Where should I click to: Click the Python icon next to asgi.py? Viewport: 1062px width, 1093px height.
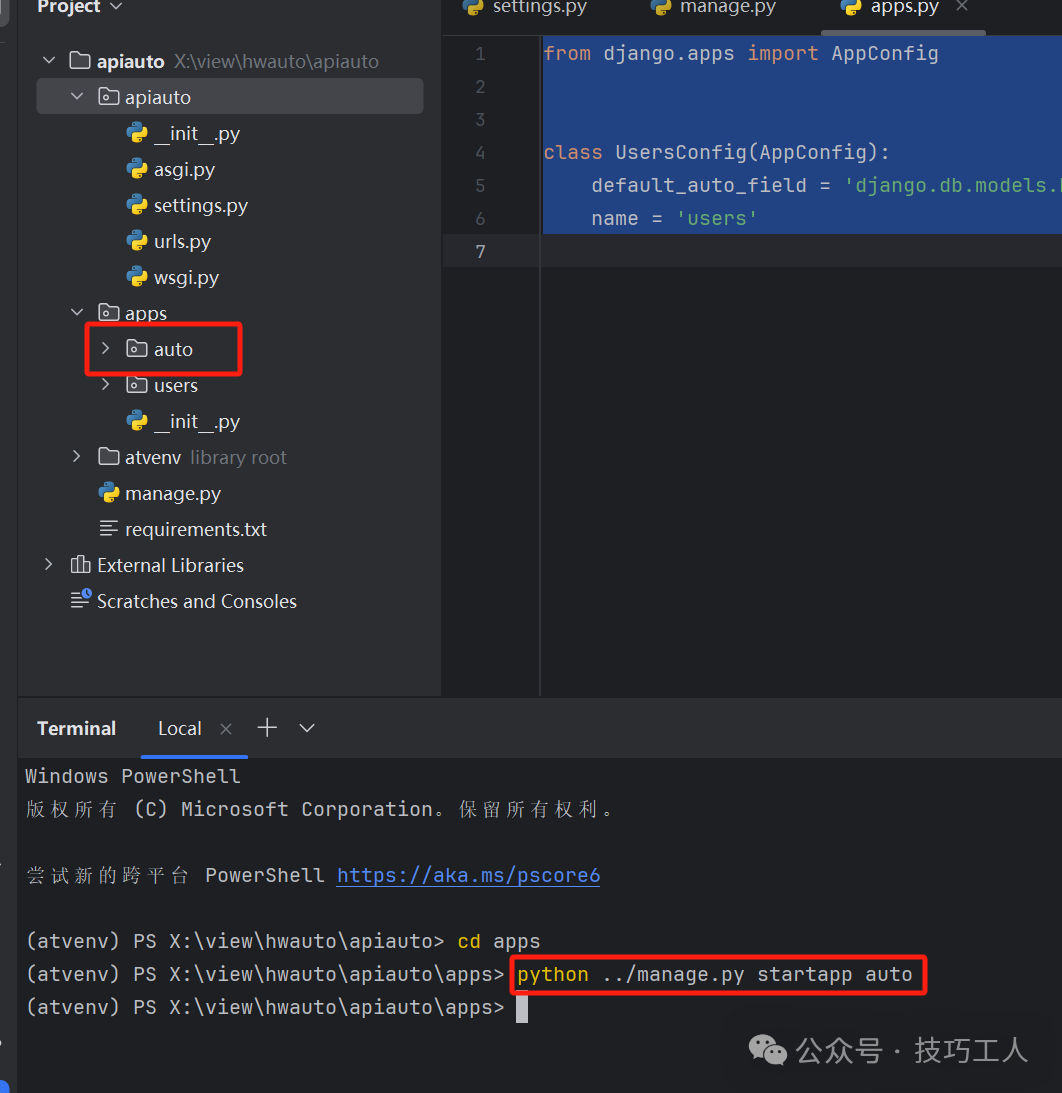tap(137, 169)
